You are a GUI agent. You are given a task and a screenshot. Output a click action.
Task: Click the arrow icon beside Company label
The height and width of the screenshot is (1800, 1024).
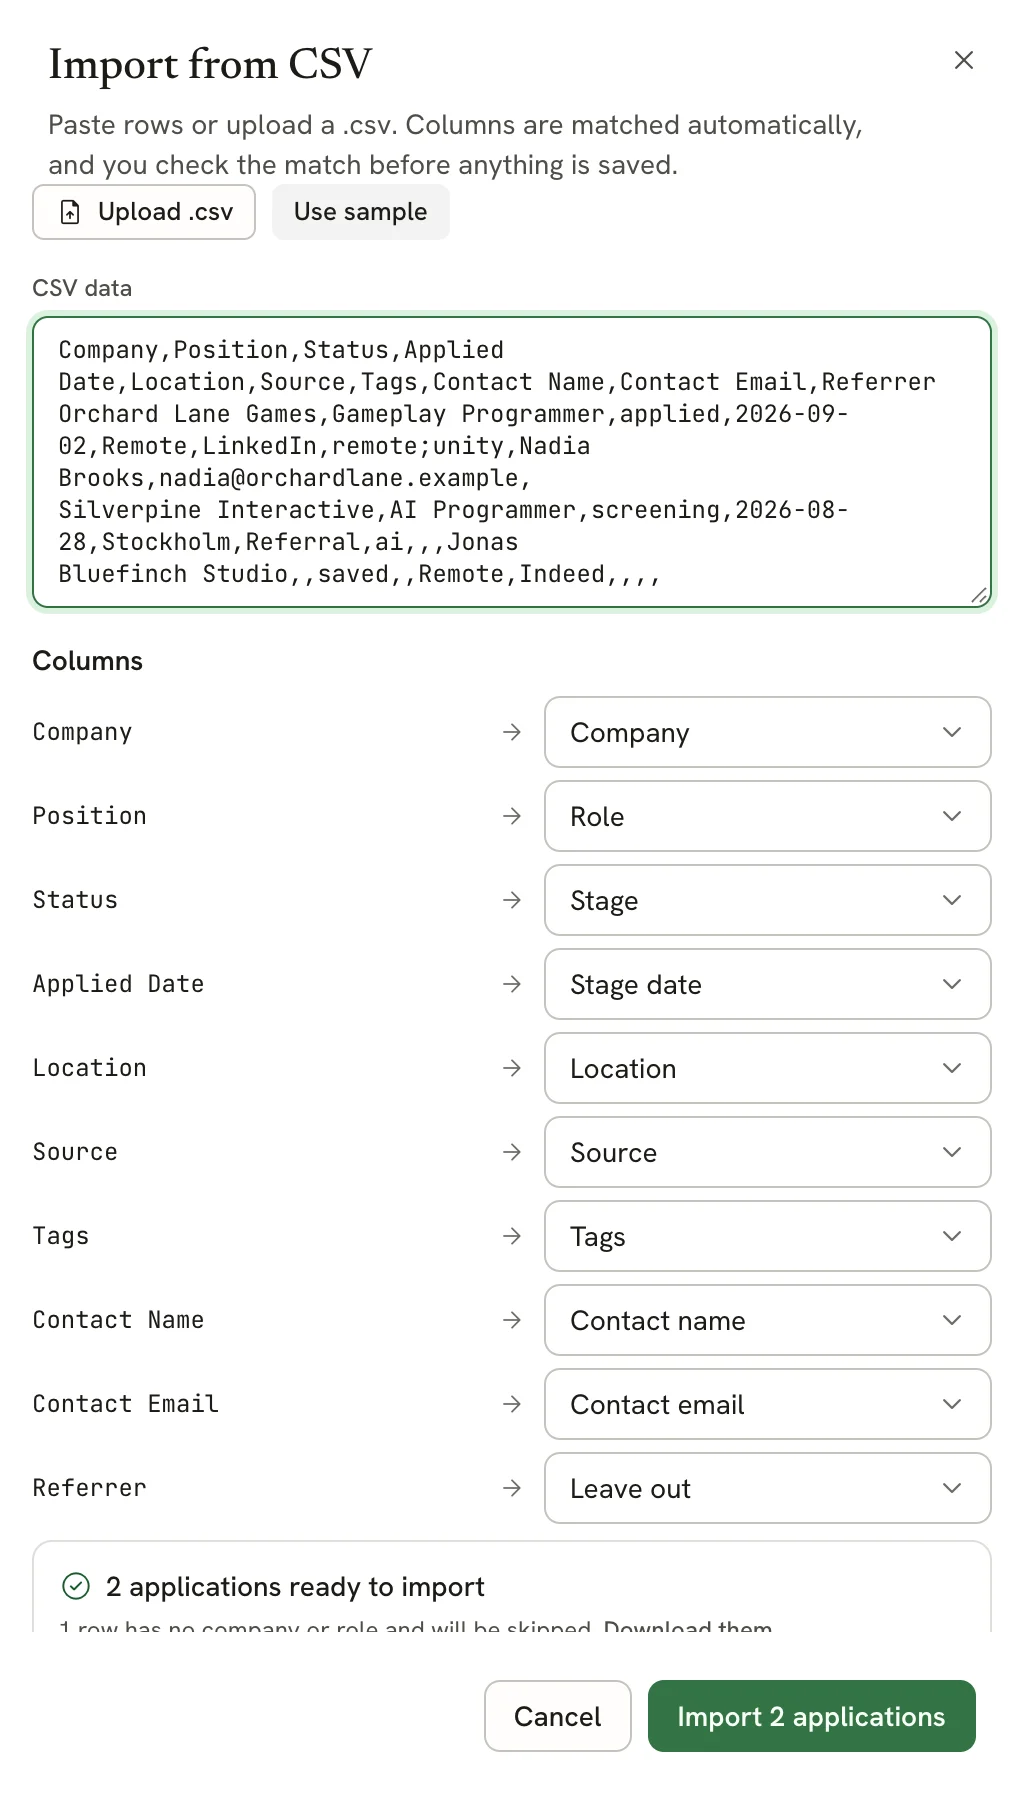tap(512, 732)
